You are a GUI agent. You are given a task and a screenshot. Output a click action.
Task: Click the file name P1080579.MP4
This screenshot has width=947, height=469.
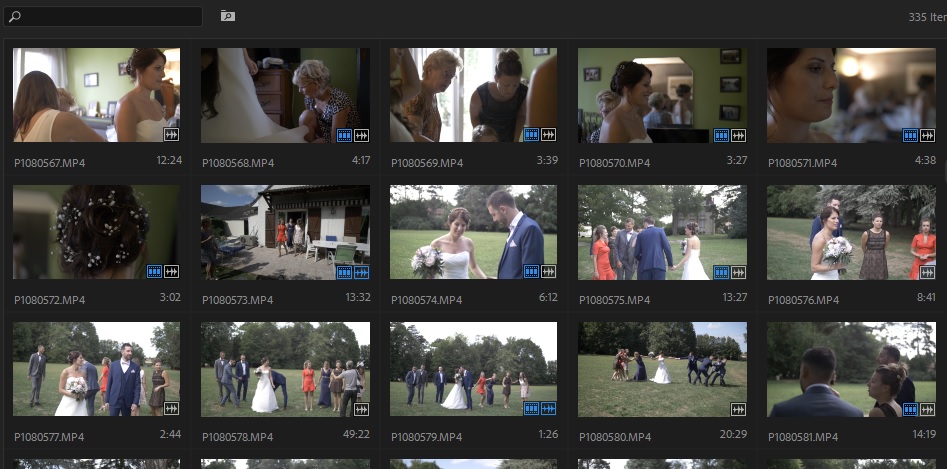[427, 437]
